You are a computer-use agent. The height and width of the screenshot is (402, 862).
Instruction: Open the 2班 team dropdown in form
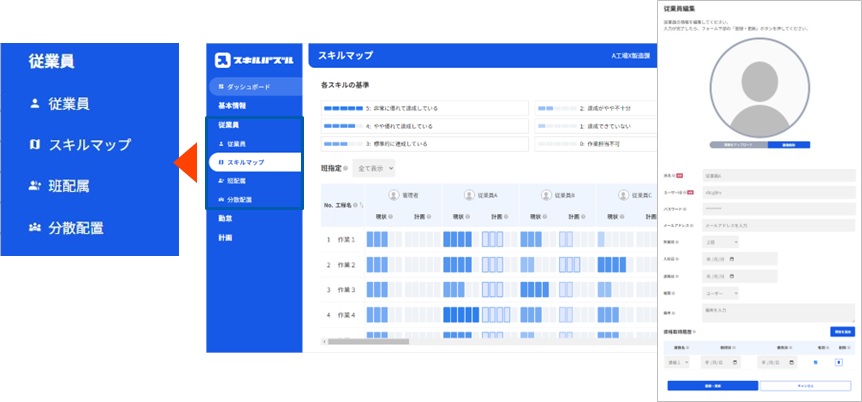pos(720,242)
